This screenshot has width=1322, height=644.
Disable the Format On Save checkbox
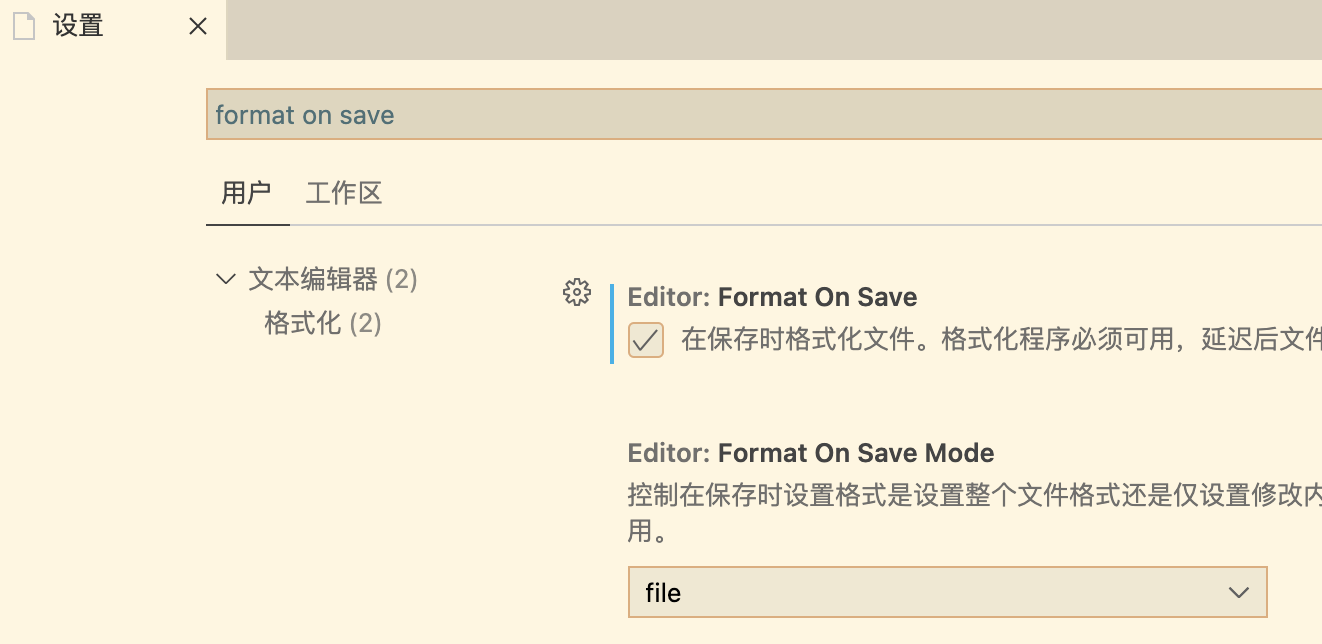pos(645,340)
